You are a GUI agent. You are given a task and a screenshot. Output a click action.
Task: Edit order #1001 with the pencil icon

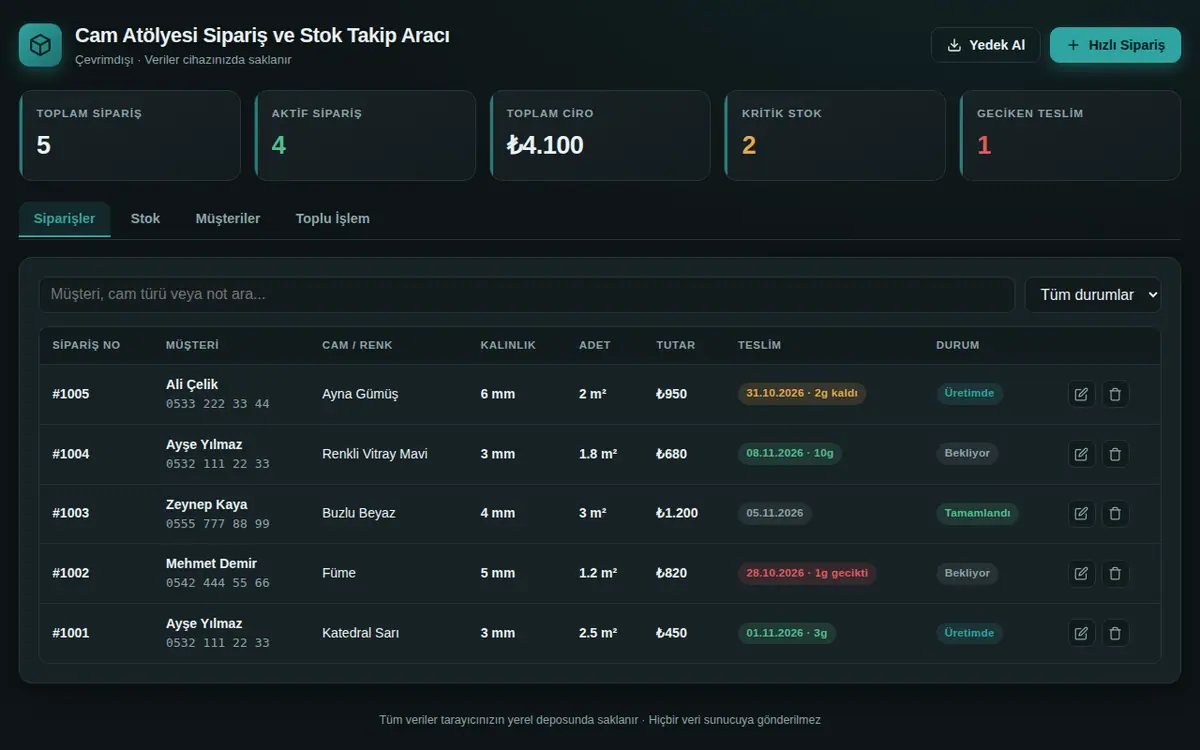click(x=1081, y=633)
